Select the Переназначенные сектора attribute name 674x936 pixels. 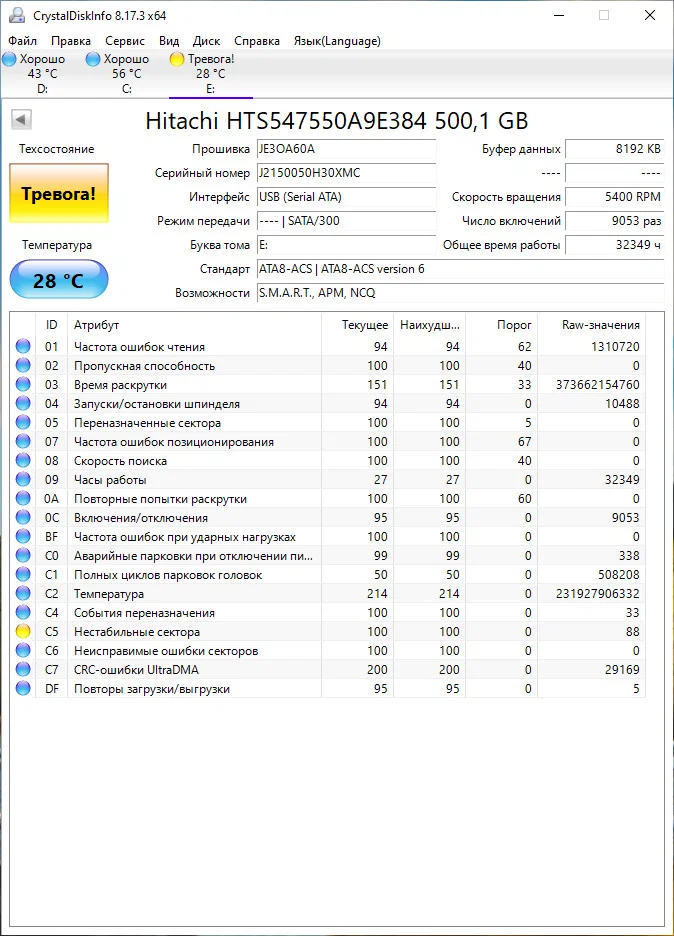click(x=147, y=423)
